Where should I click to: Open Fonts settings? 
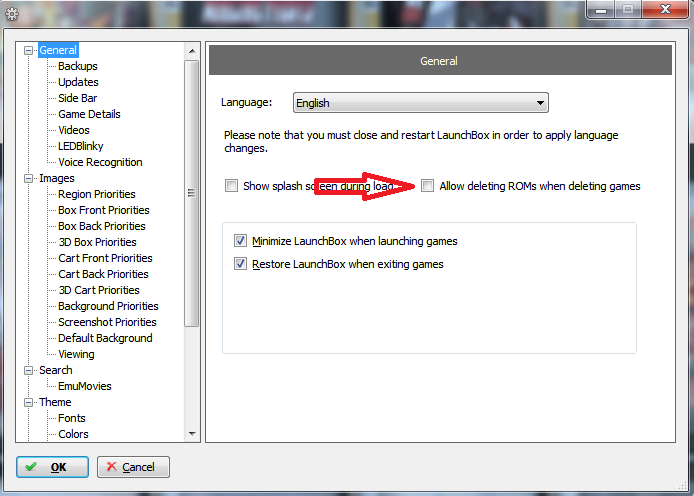pos(72,418)
